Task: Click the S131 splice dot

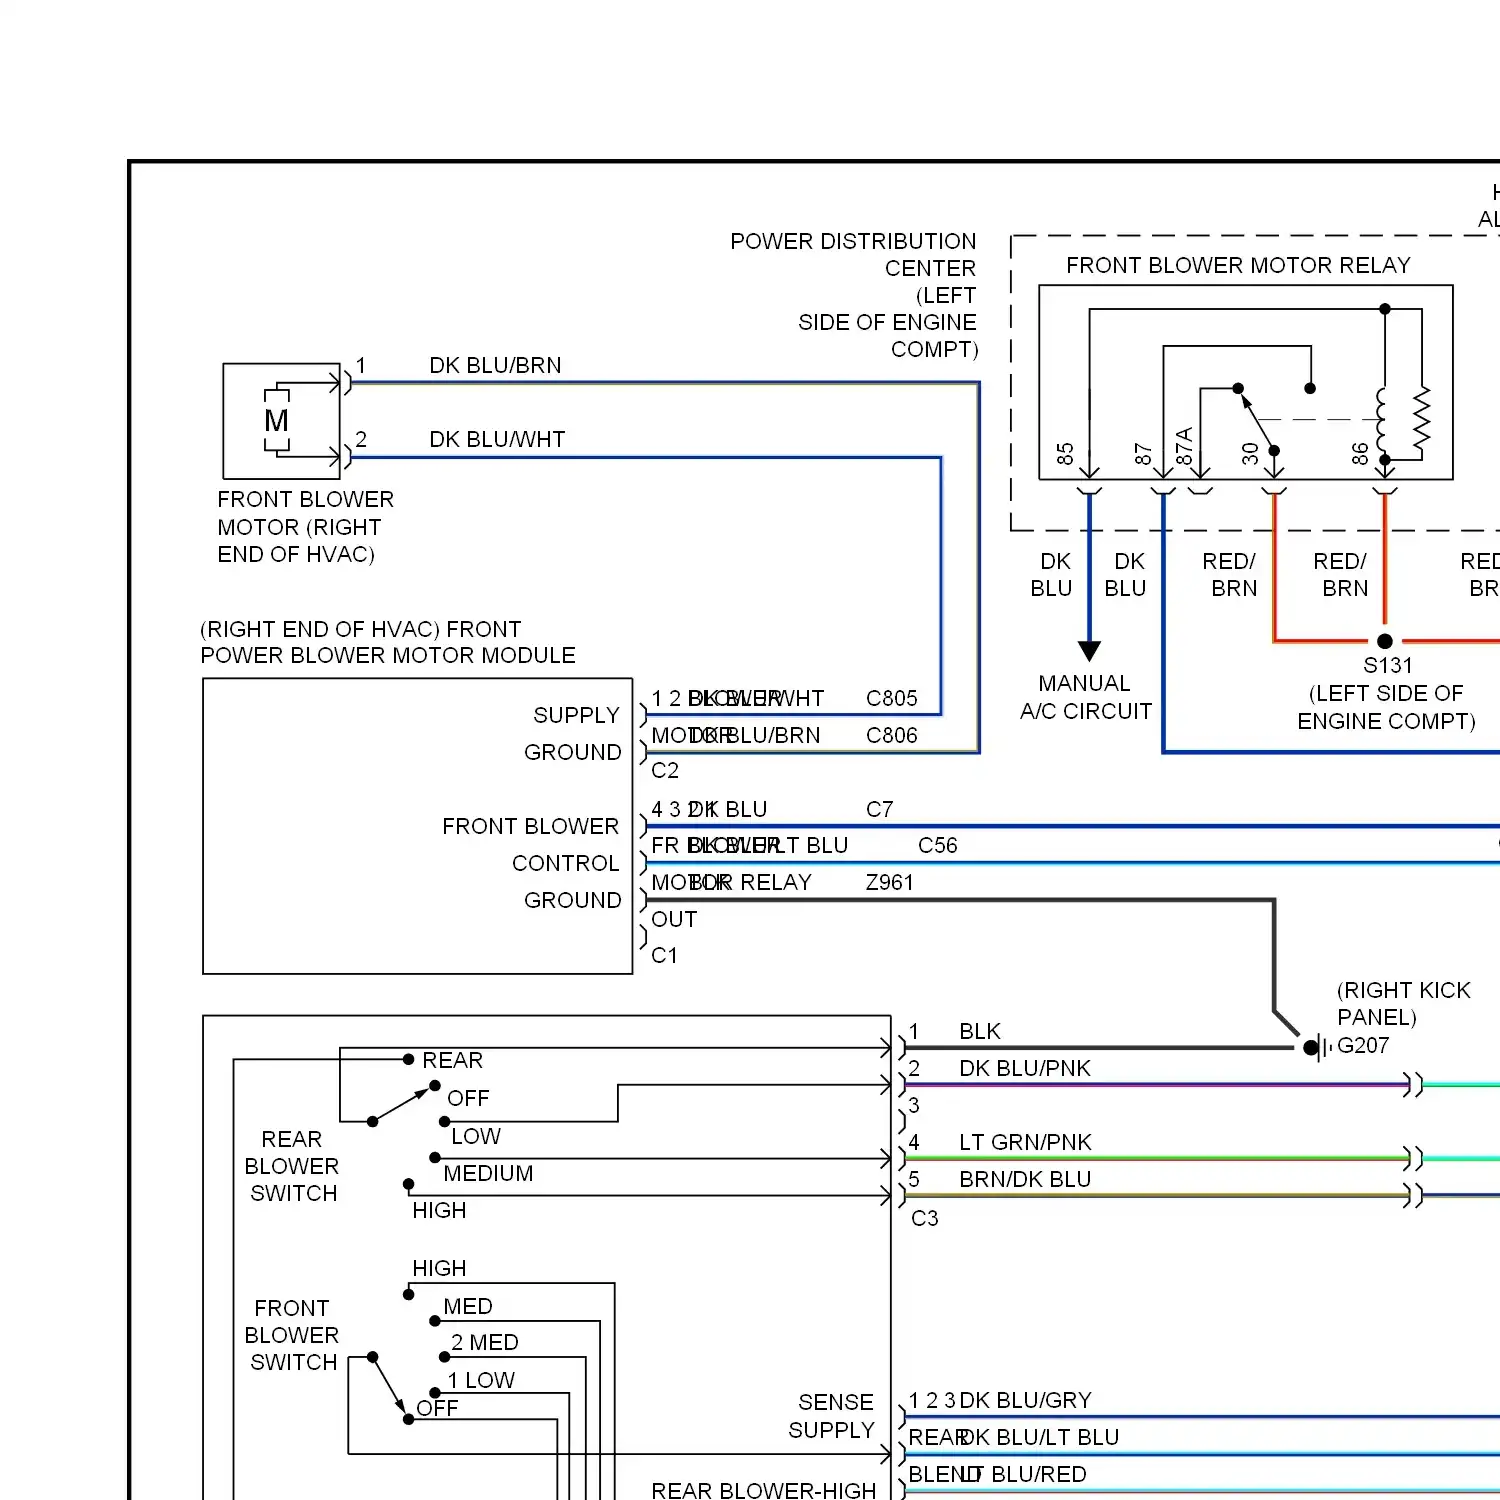Action: (1384, 641)
